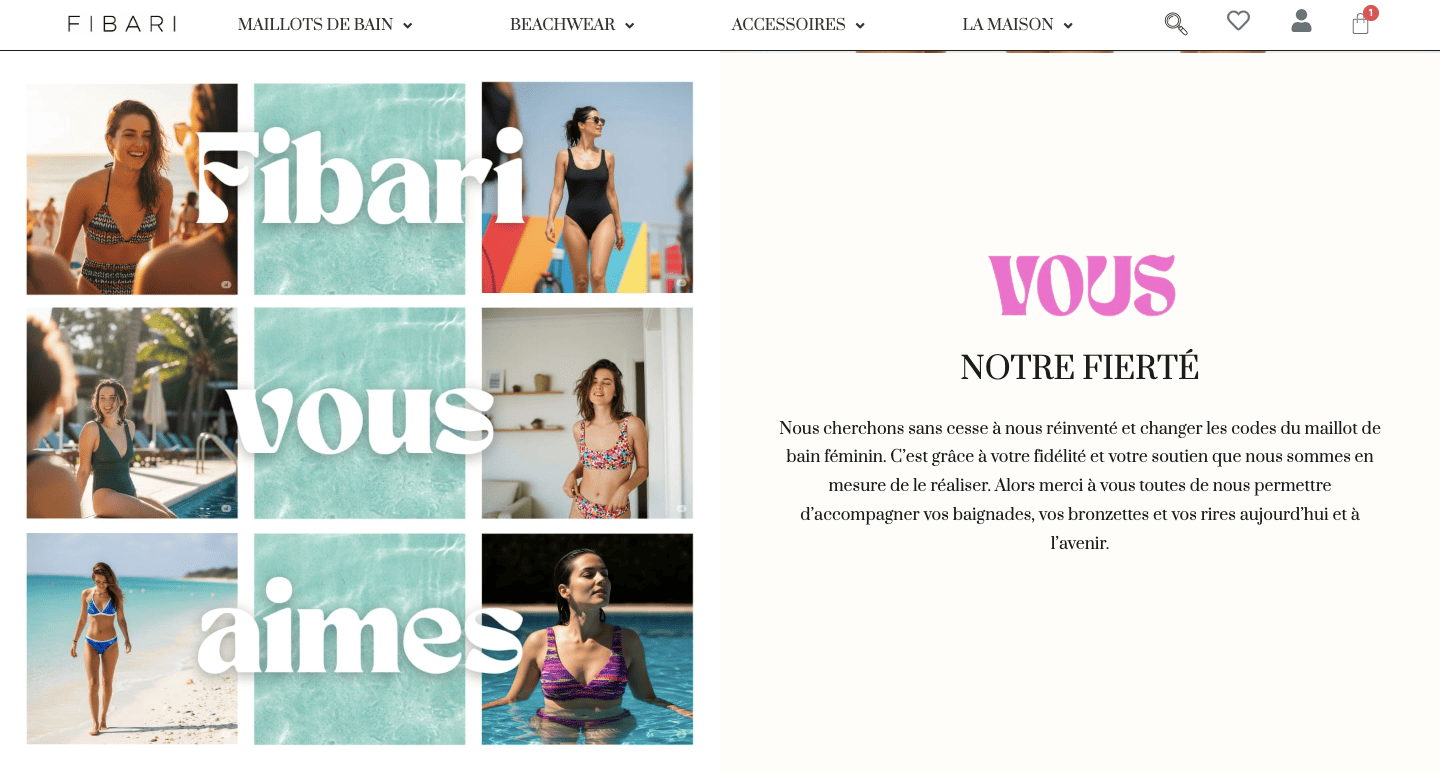Viewport: 1440px width, 780px height.
Task: Open shopping bag cart icon
Action: (x=1360, y=24)
